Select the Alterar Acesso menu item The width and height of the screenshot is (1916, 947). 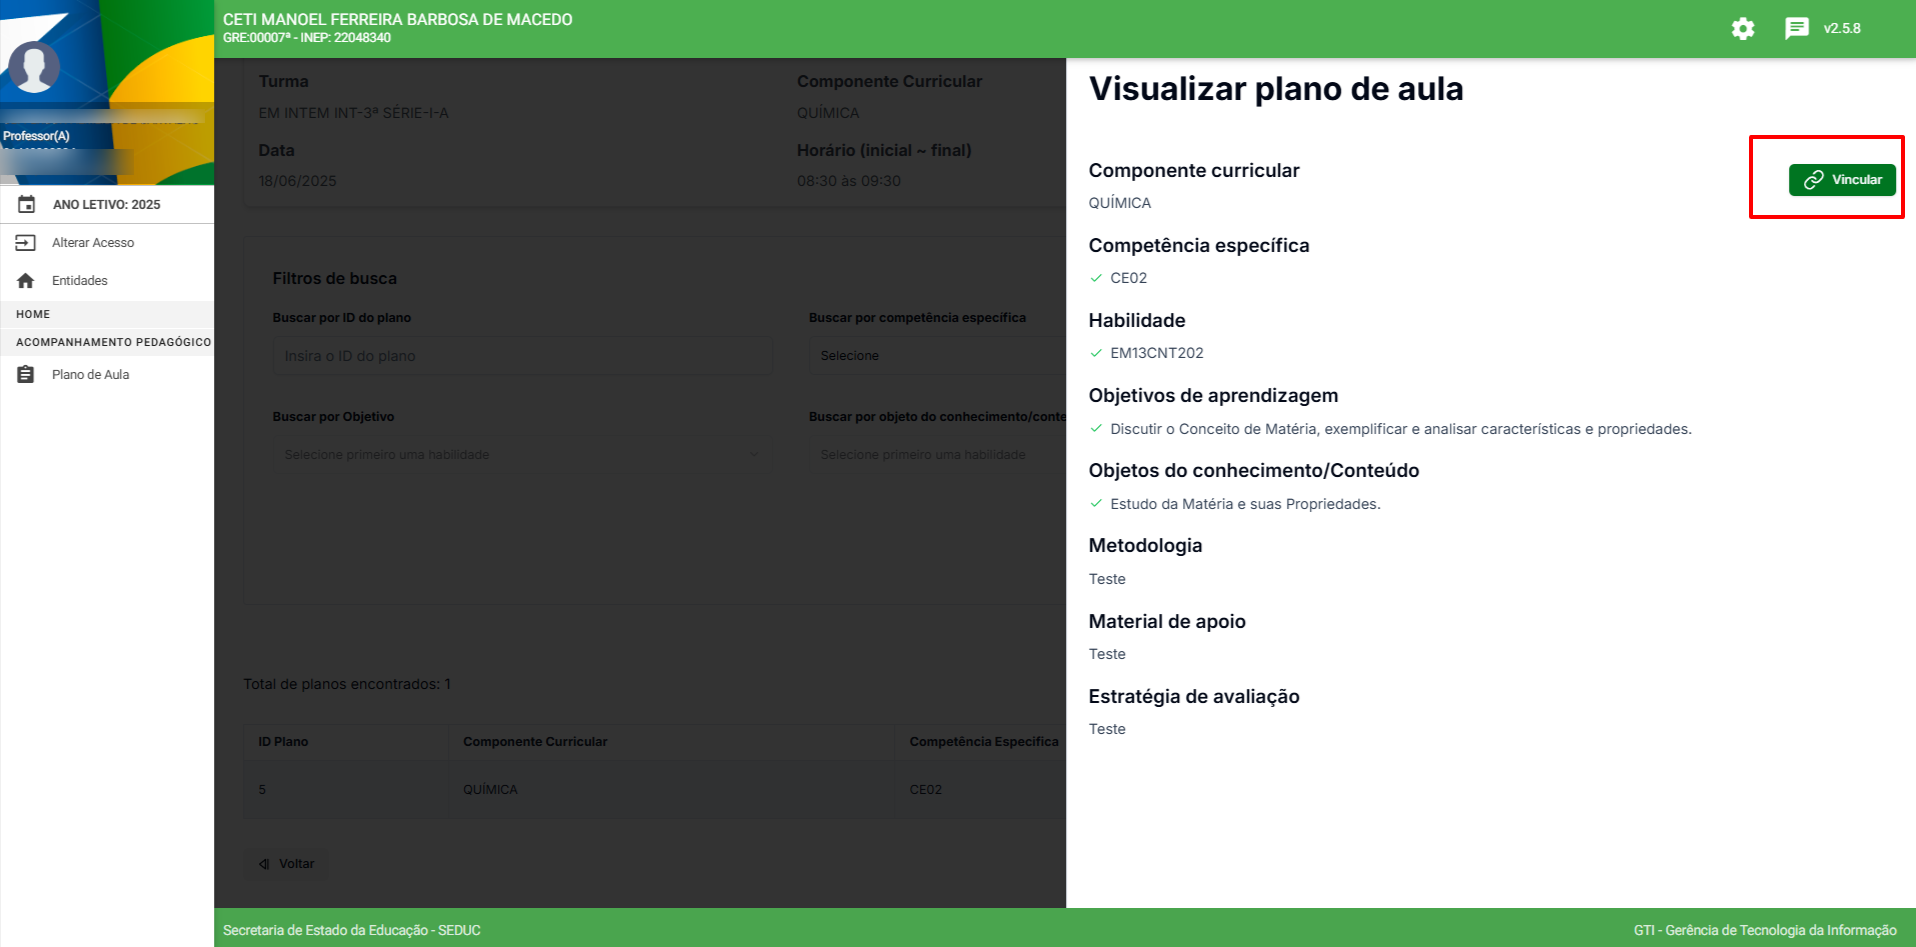click(x=93, y=243)
